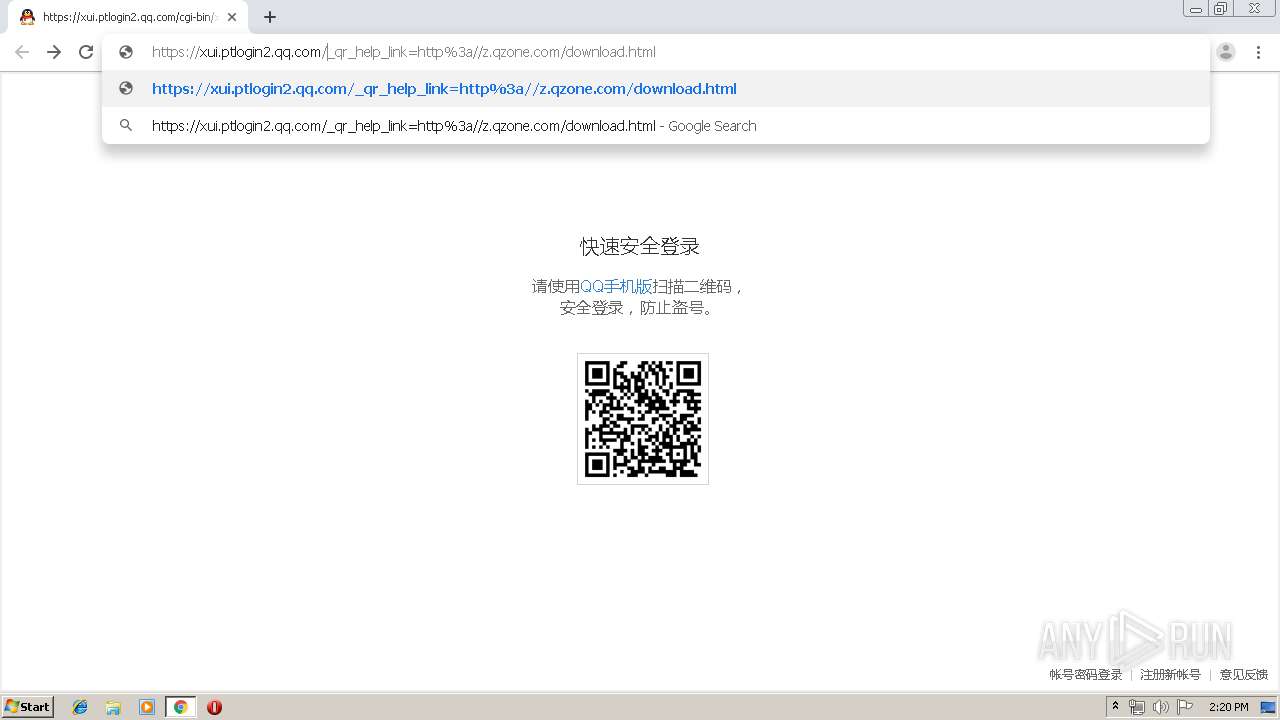Click the globe icon beside the URL suggestion
1280x720 pixels.
click(x=126, y=88)
